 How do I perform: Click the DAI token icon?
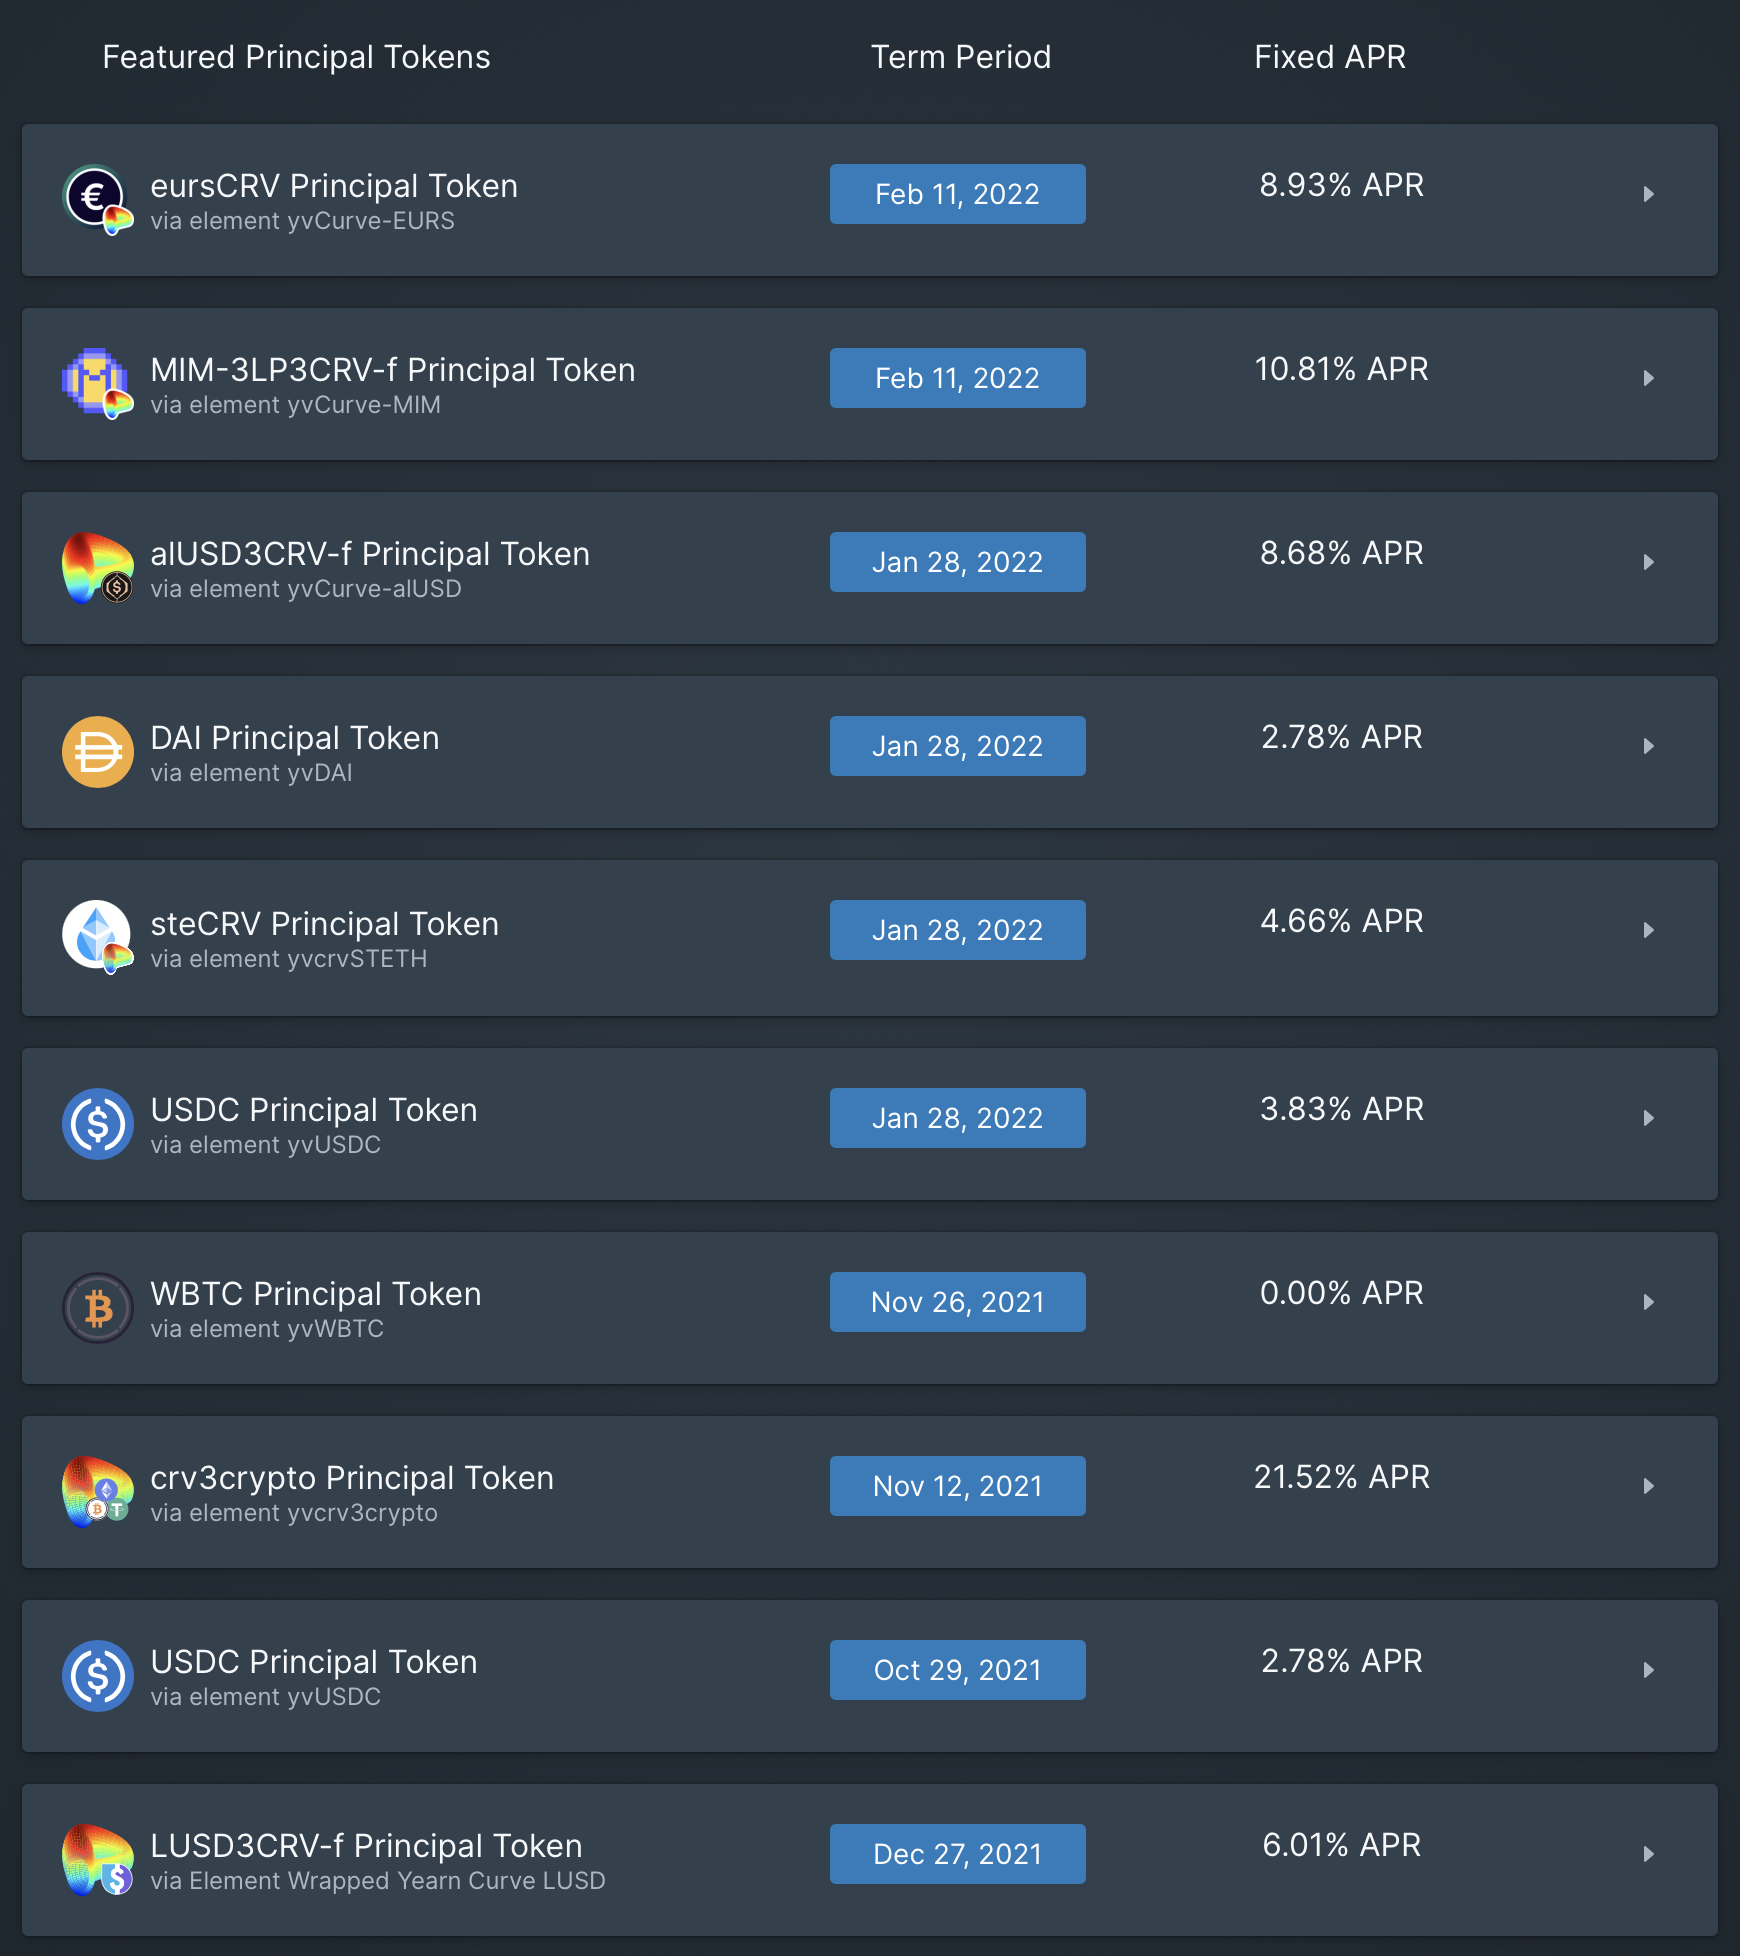pyautogui.click(x=97, y=751)
